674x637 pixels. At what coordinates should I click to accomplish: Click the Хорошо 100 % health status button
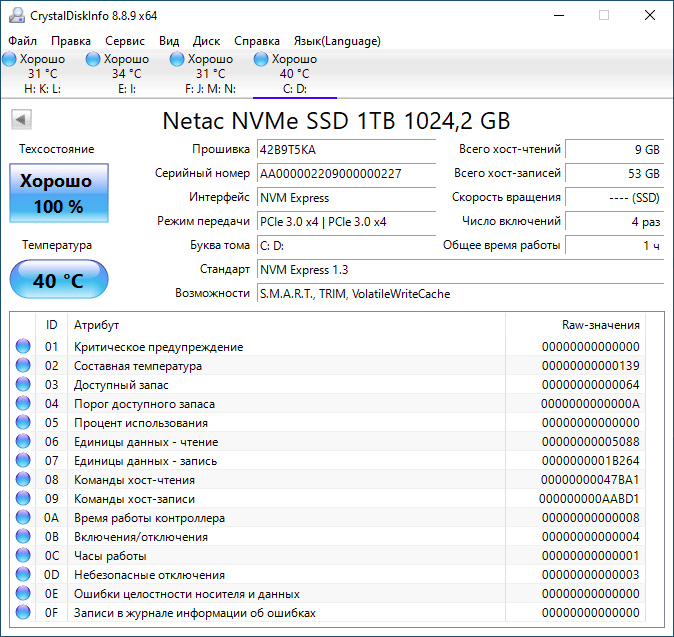(x=59, y=193)
